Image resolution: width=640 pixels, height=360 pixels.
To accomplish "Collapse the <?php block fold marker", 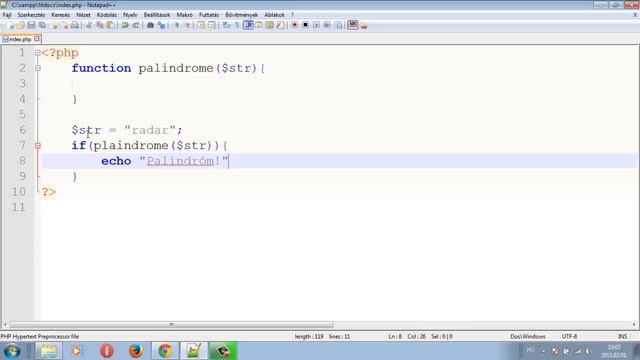I will tap(38, 53).
